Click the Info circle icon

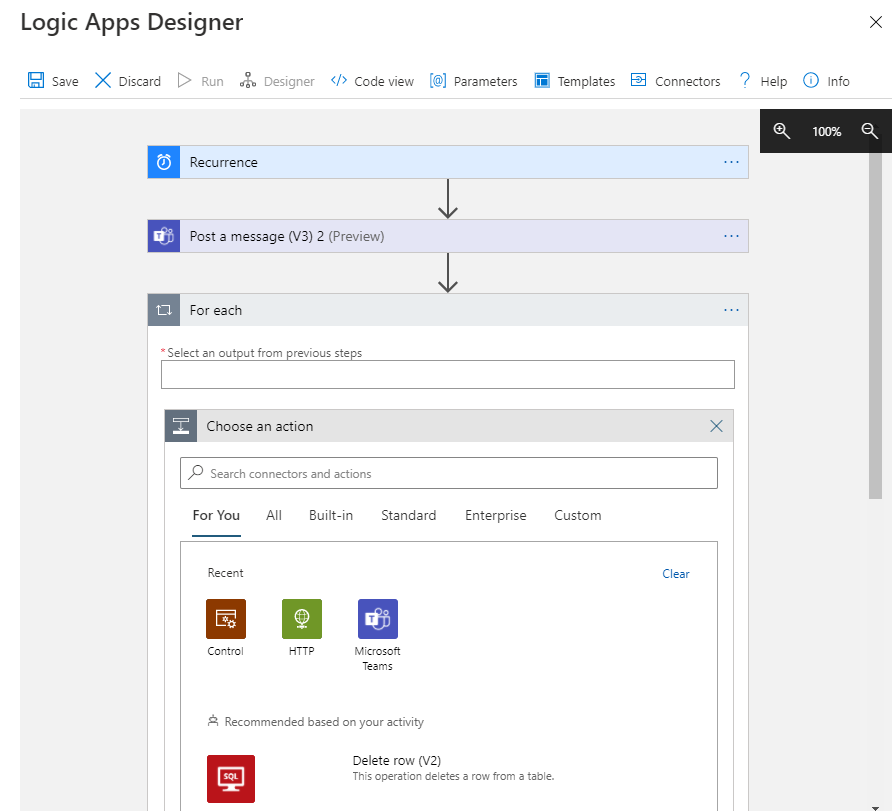coord(811,80)
